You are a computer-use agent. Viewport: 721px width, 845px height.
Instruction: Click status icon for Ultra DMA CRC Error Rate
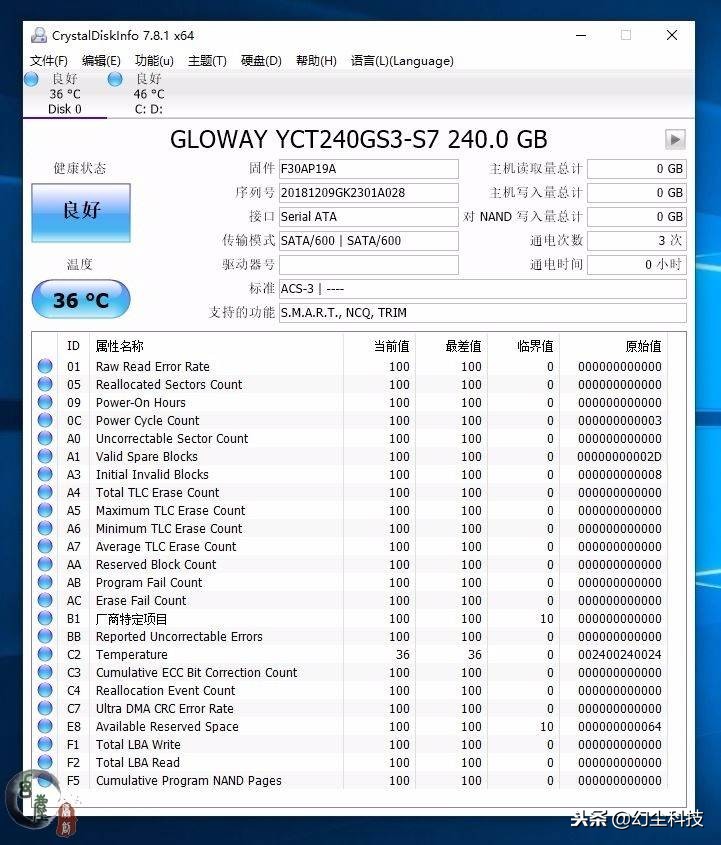(x=45, y=708)
